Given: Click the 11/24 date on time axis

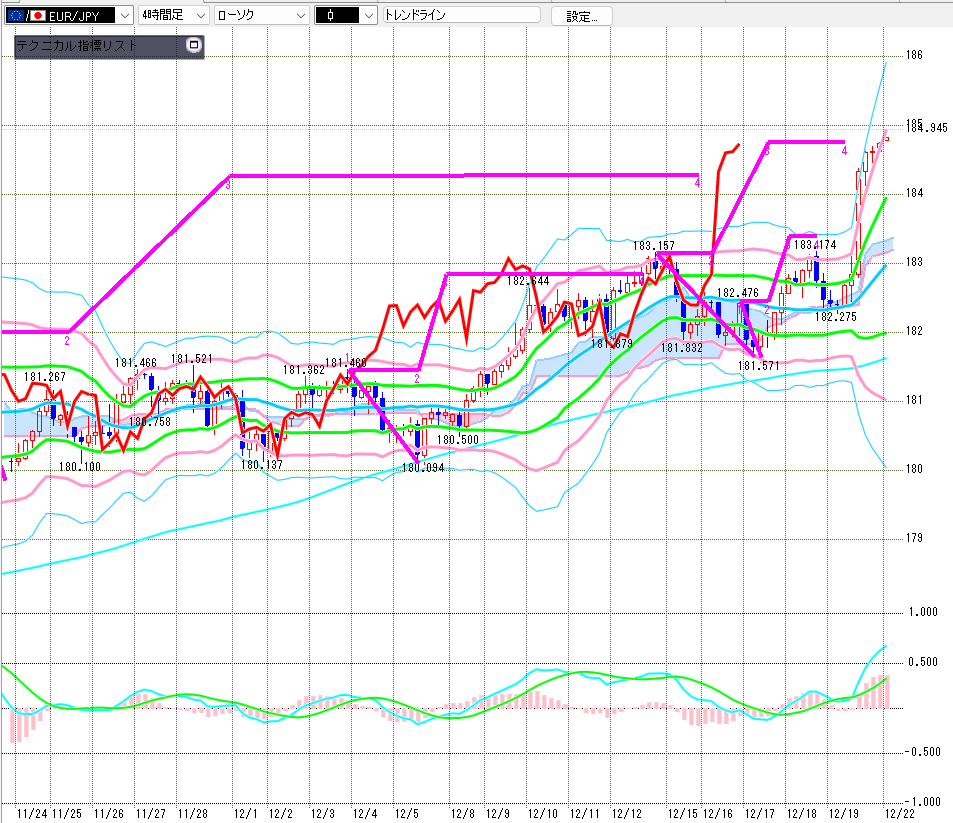Looking at the screenshot, I should [x=33, y=814].
